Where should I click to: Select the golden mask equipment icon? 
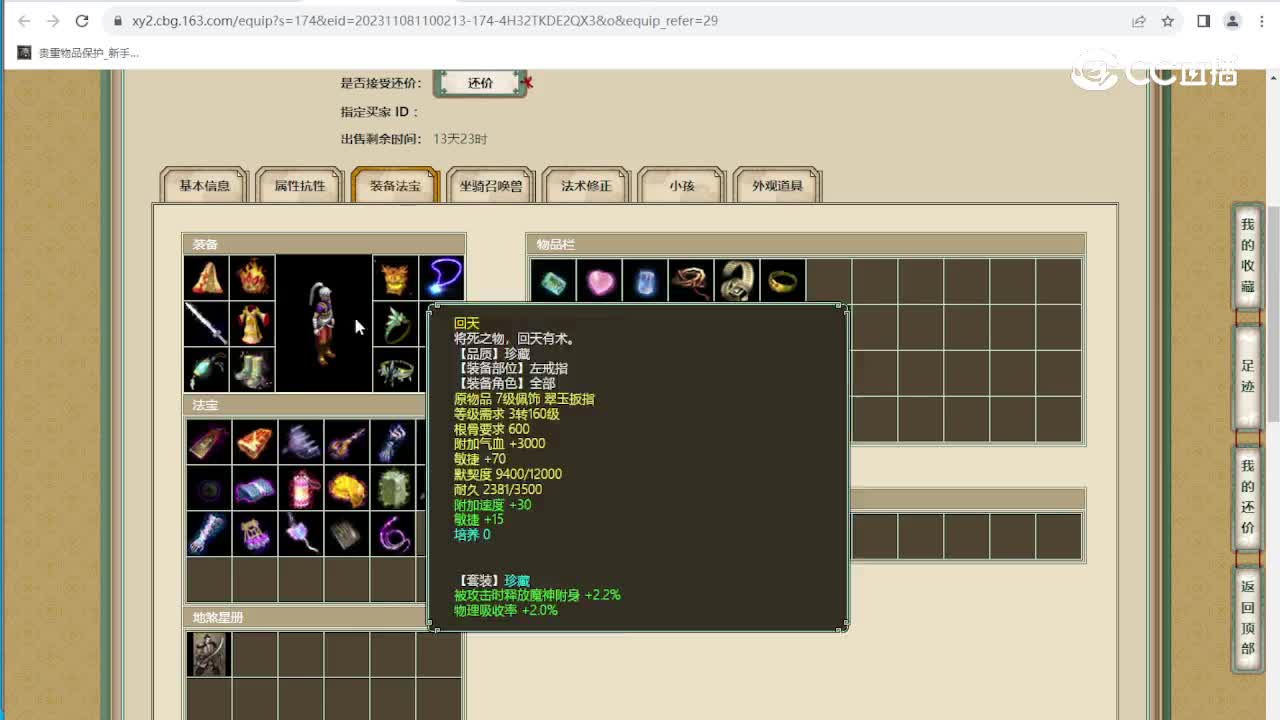pos(396,278)
